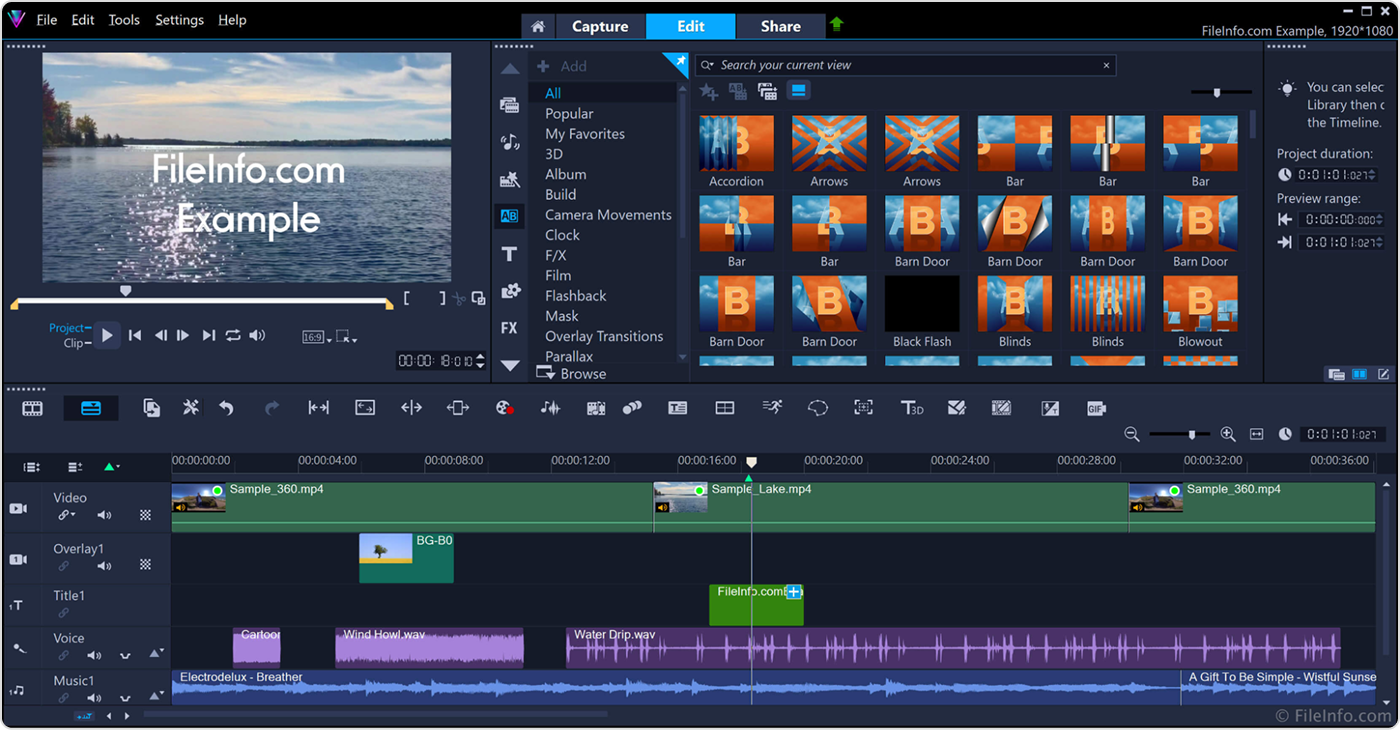This screenshot has height=730, width=1400.
Task: Toggle Video track transparency checkerboard
Action: tap(145, 515)
